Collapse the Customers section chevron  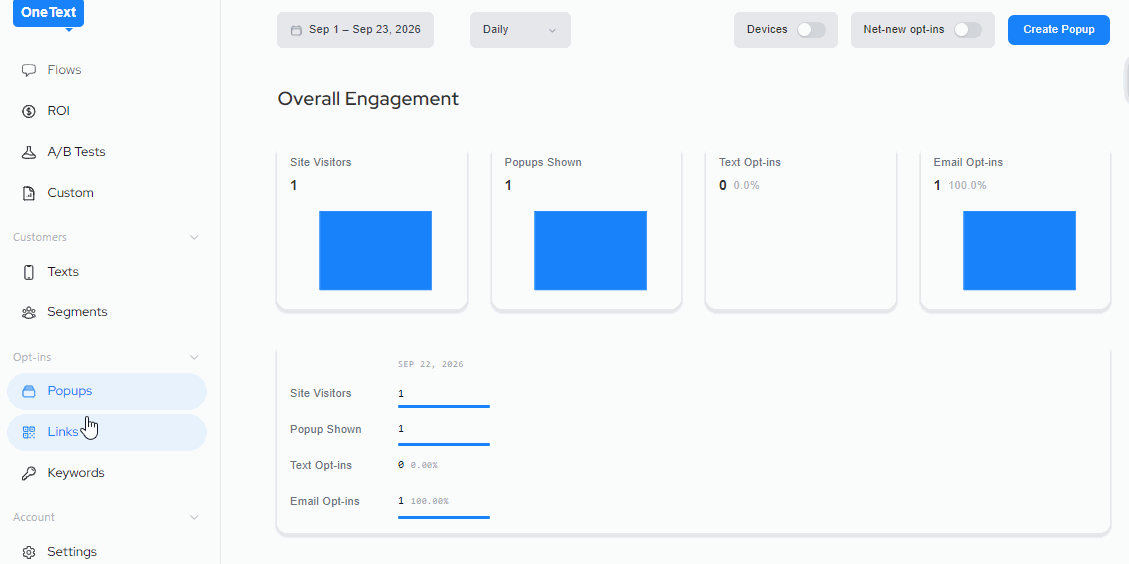(194, 238)
